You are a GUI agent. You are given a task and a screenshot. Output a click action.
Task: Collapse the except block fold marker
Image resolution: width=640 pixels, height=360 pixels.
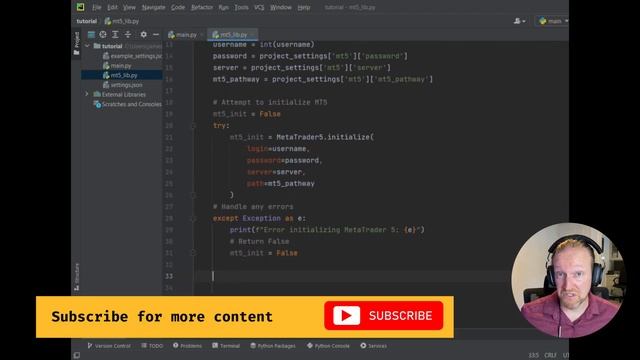(x=193, y=218)
